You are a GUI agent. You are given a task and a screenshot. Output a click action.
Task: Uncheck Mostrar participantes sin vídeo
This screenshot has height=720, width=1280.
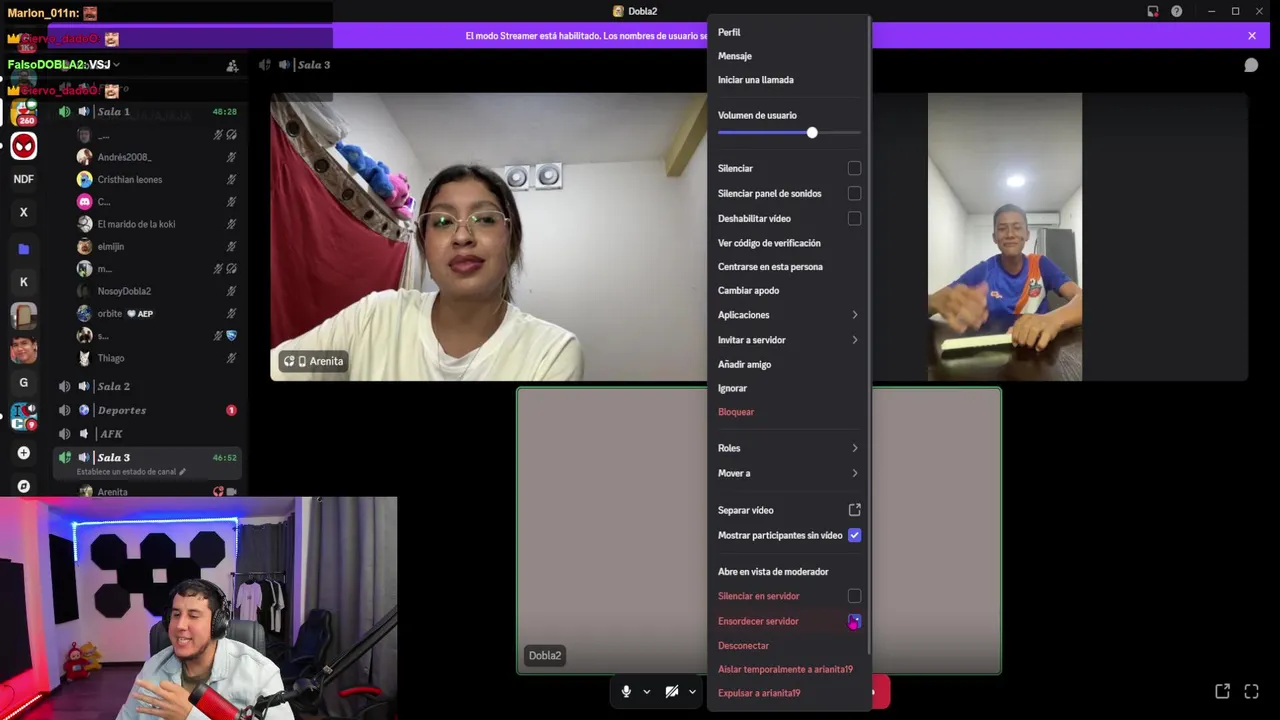coord(854,535)
